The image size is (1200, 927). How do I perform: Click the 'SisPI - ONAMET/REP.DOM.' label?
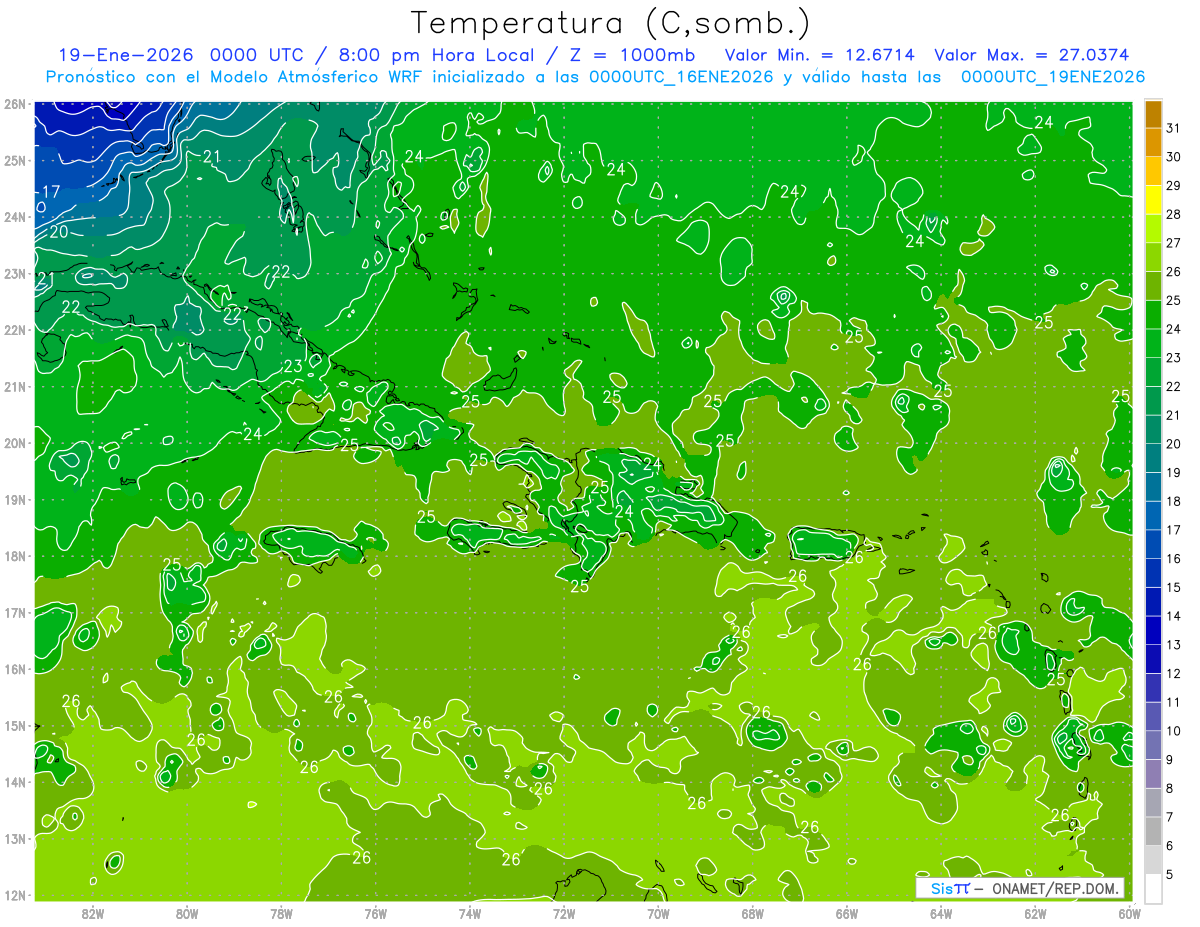click(x=1019, y=888)
